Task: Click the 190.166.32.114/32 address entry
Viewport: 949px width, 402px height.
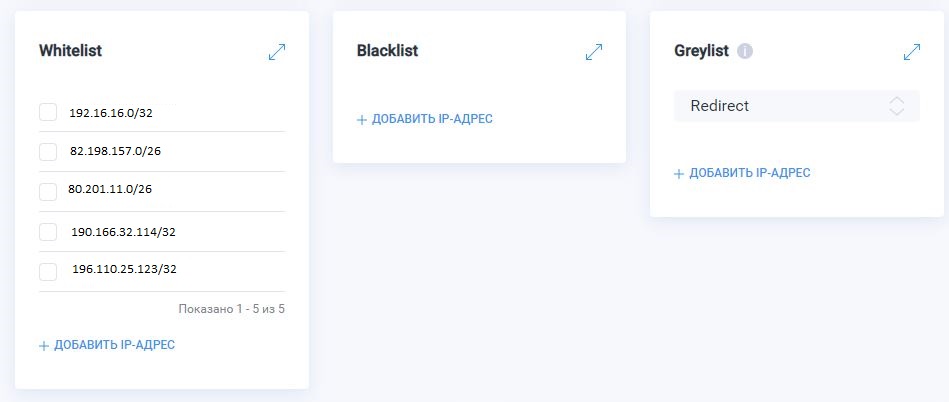Action: pos(124,232)
